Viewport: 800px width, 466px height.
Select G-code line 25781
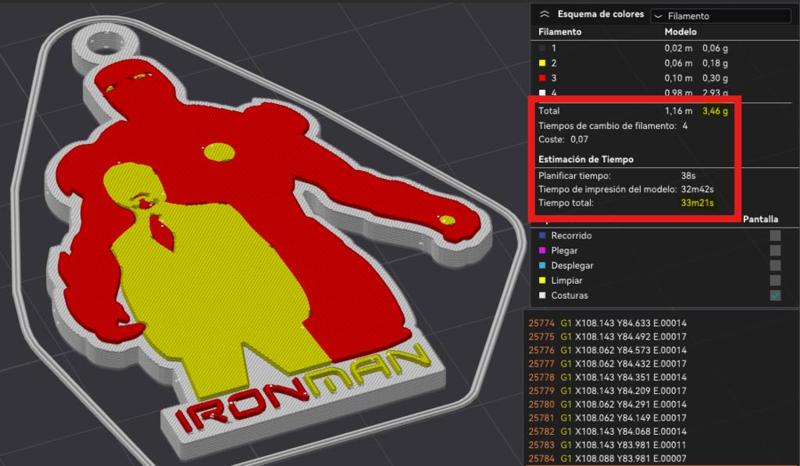click(607, 418)
